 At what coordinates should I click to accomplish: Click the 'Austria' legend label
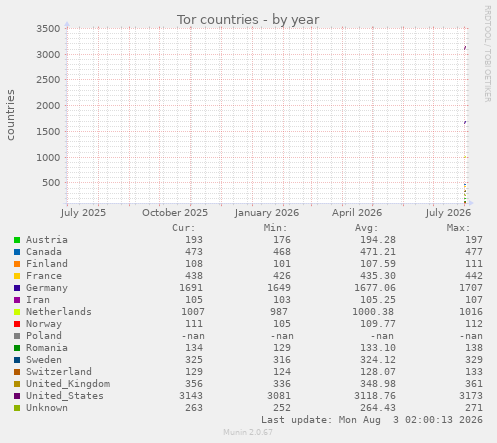pyautogui.click(x=47, y=240)
